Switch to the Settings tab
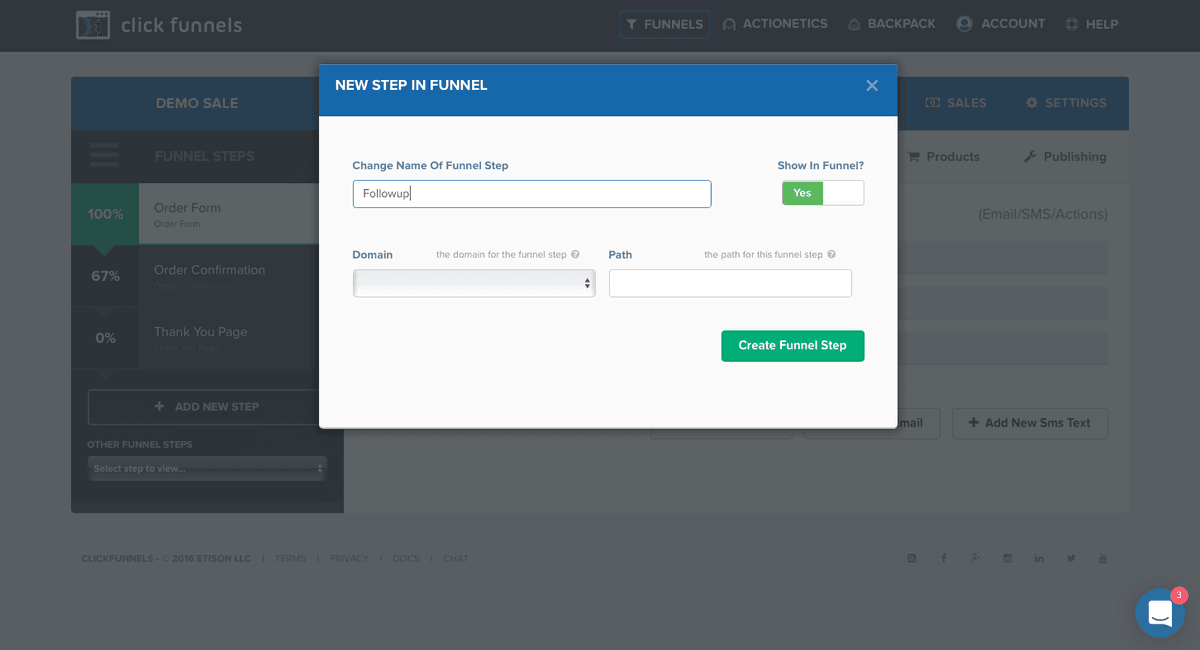Screen dimensions: 1200x650 point(1066,103)
